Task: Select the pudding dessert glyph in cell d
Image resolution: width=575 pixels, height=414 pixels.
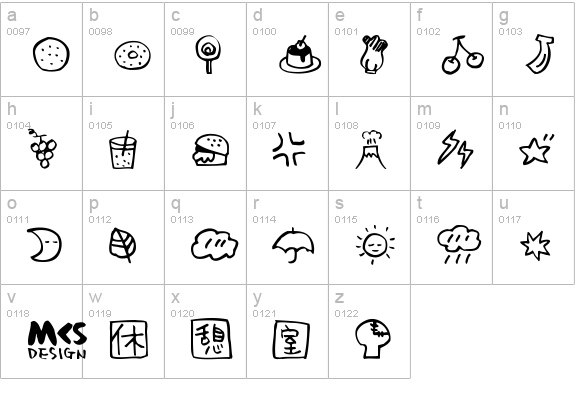Action: 300,54
